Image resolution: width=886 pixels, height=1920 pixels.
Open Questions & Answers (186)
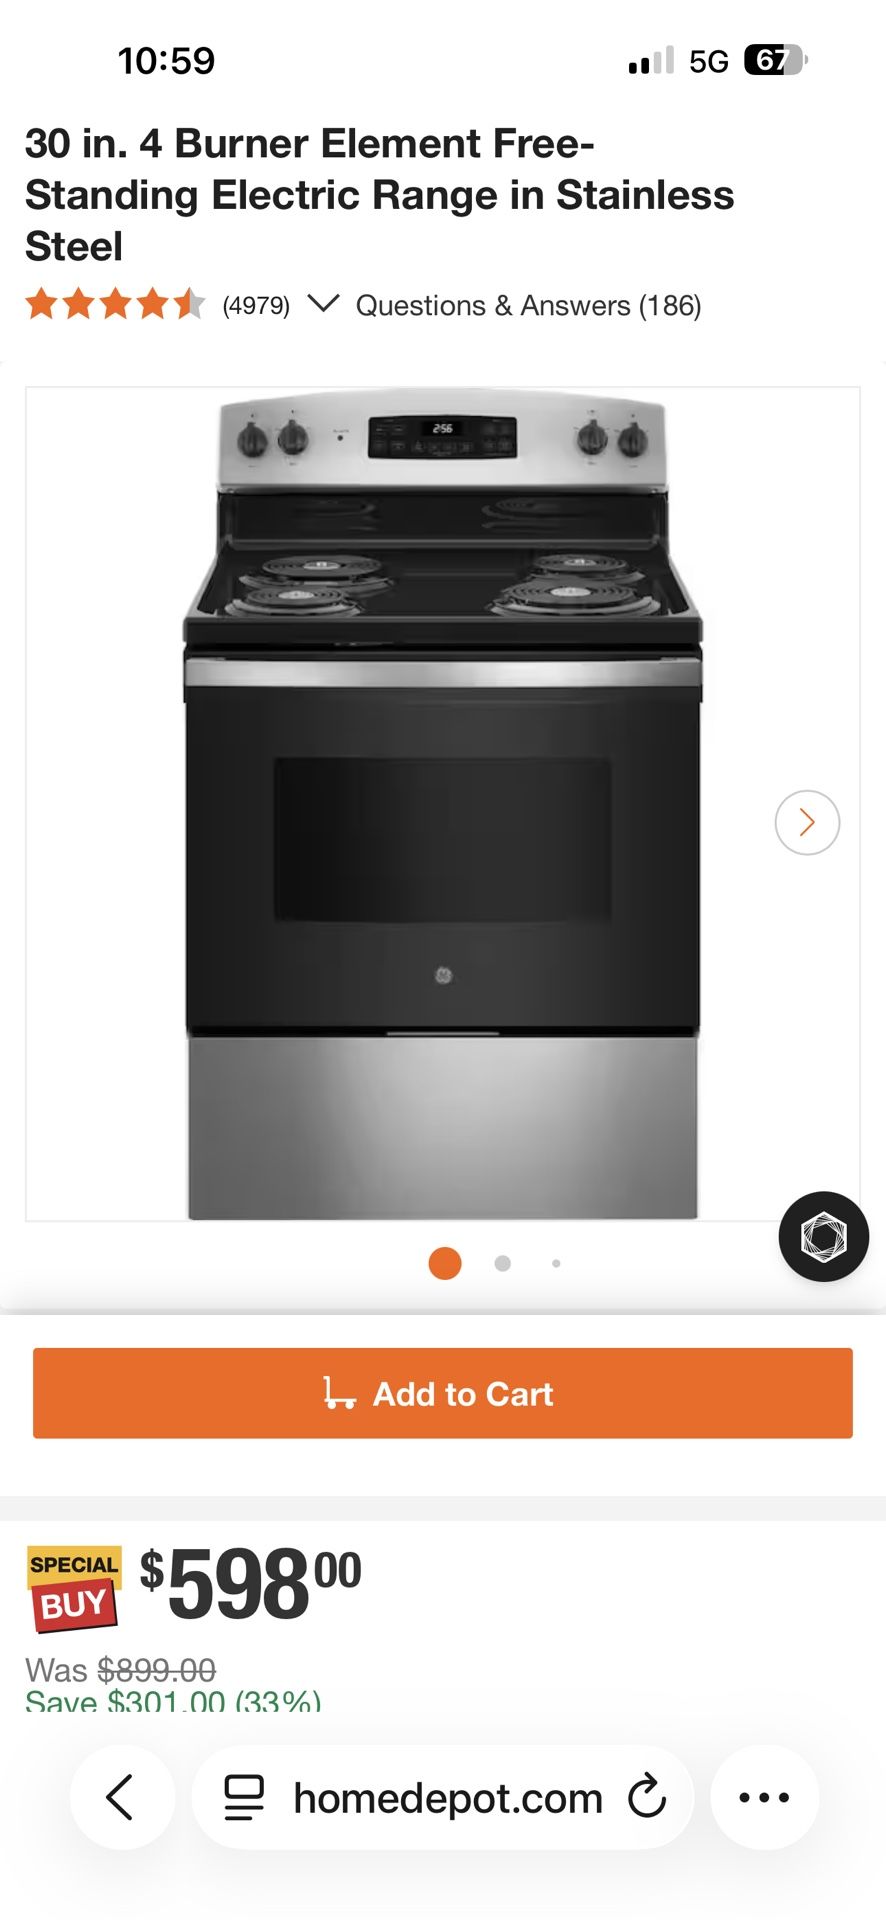pyautogui.click(x=528, y=305)
